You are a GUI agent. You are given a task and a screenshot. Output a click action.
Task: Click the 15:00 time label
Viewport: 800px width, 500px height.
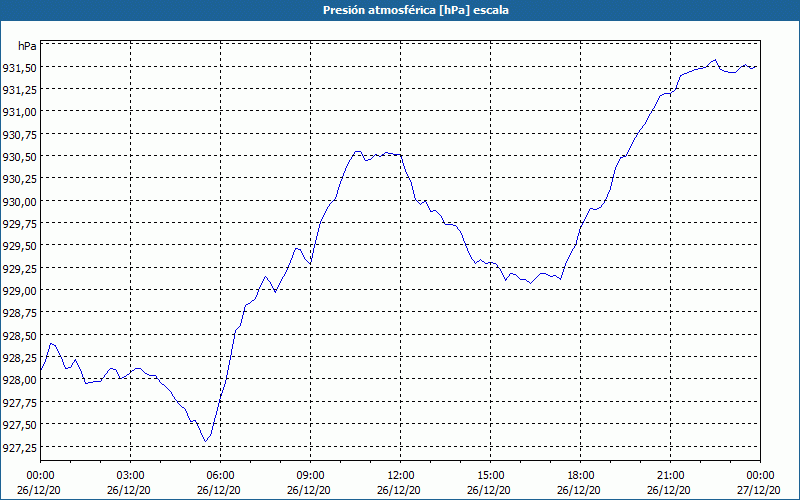point(490,476)
